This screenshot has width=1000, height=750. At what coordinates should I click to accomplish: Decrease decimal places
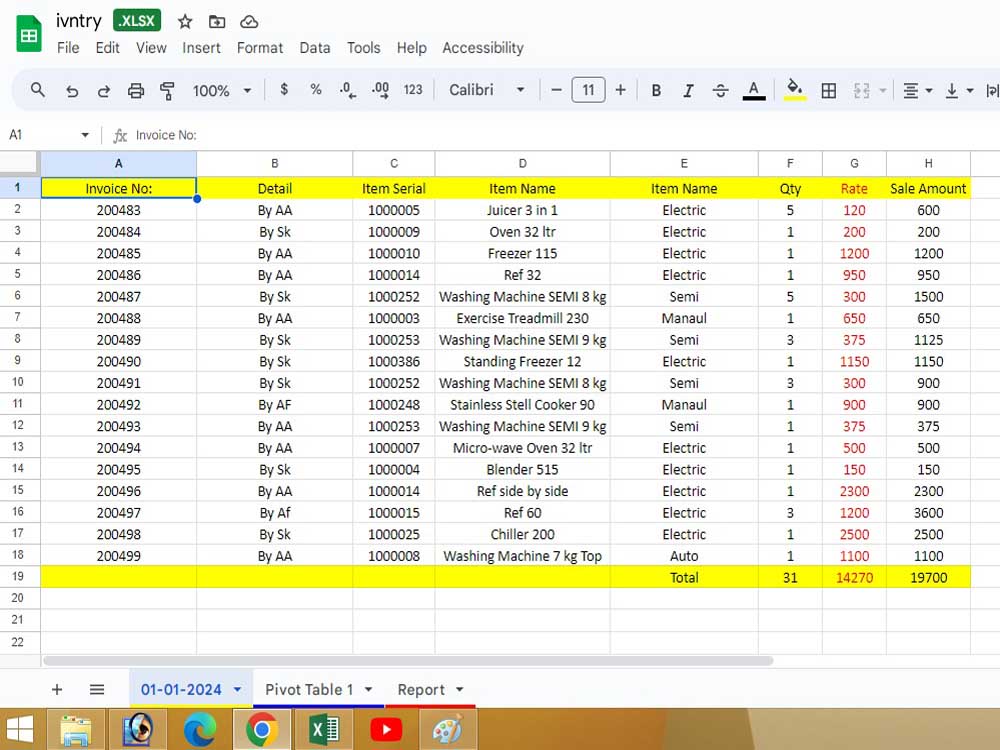click(x=348, y=90)
